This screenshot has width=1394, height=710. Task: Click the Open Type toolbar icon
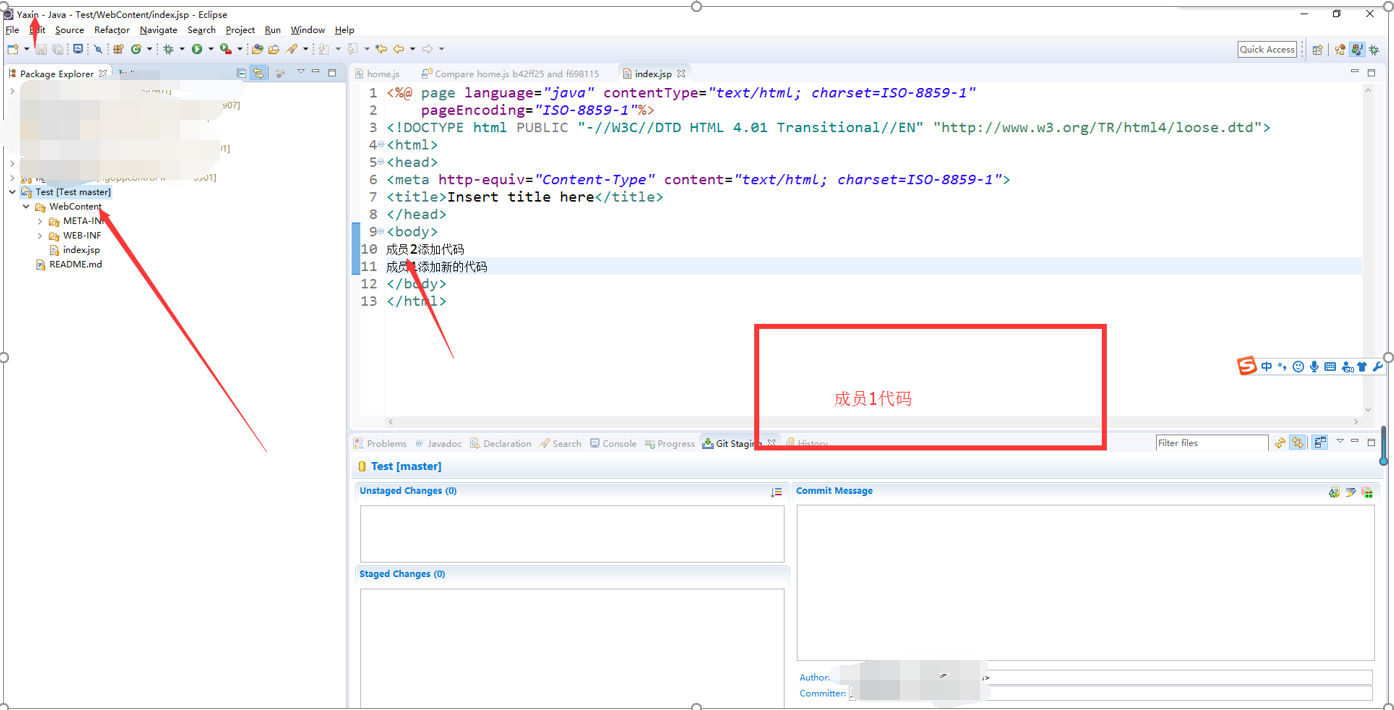pyautogui.click(x=257, y=49)
